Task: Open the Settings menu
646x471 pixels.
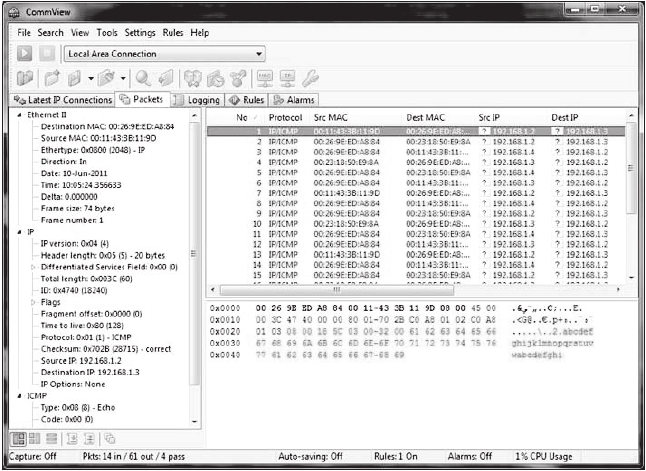Action: click(140, 33)
